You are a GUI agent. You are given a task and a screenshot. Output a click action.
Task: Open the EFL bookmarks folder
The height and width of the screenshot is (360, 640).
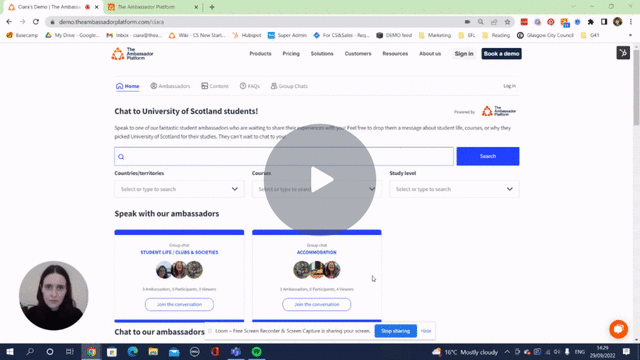(x=467, y=35)
